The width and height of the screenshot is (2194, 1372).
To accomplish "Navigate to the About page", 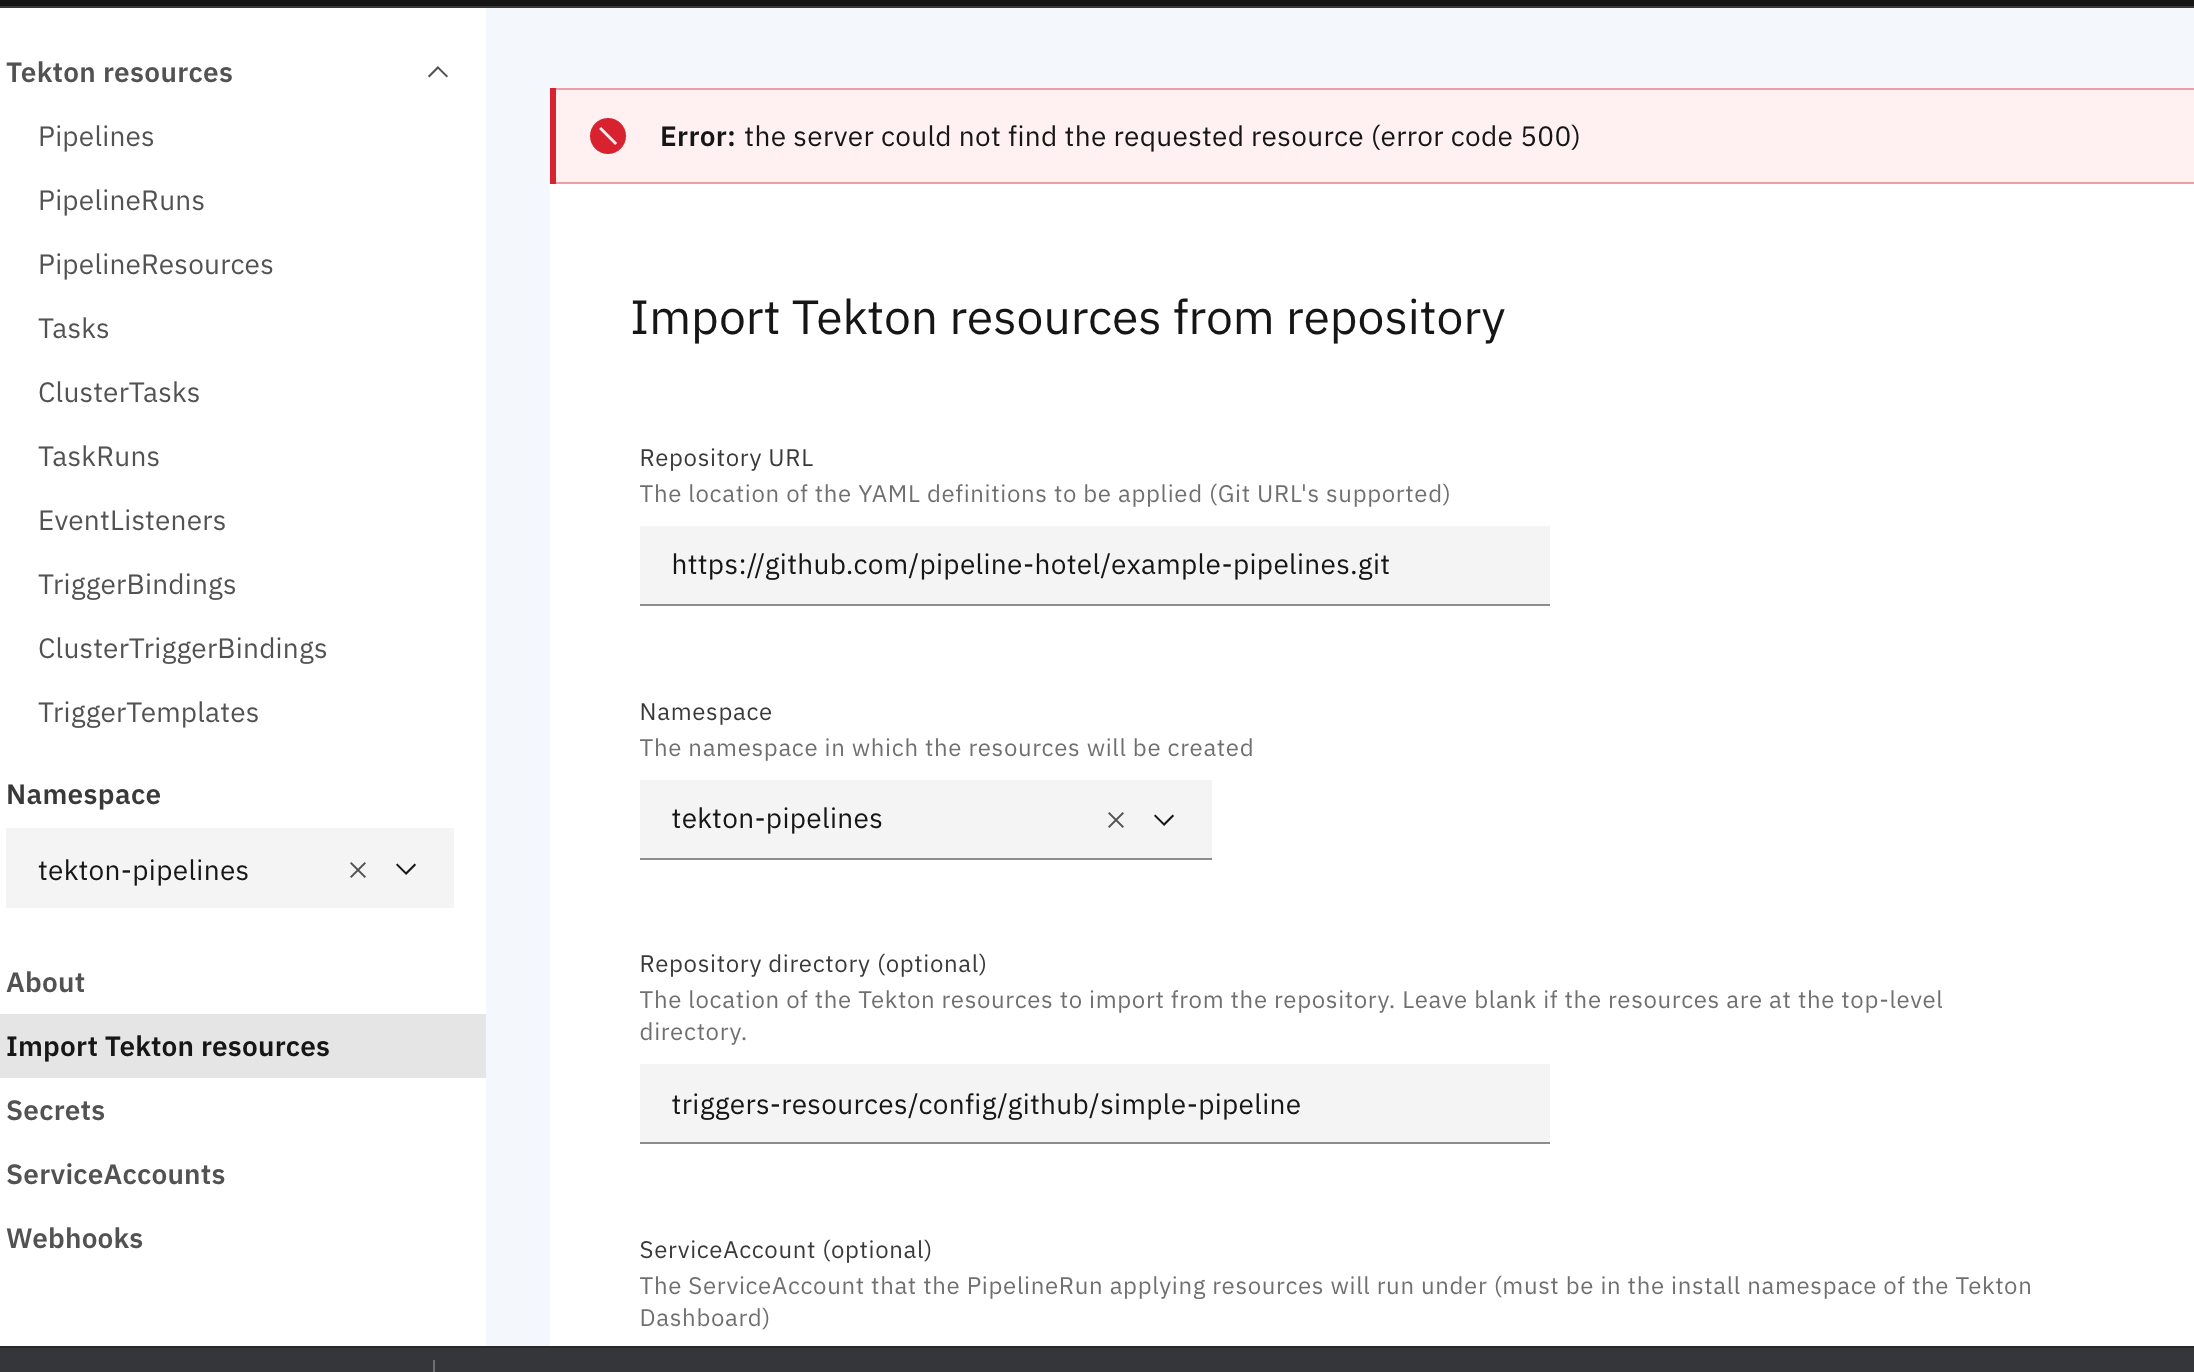I will tap(45, 982).
